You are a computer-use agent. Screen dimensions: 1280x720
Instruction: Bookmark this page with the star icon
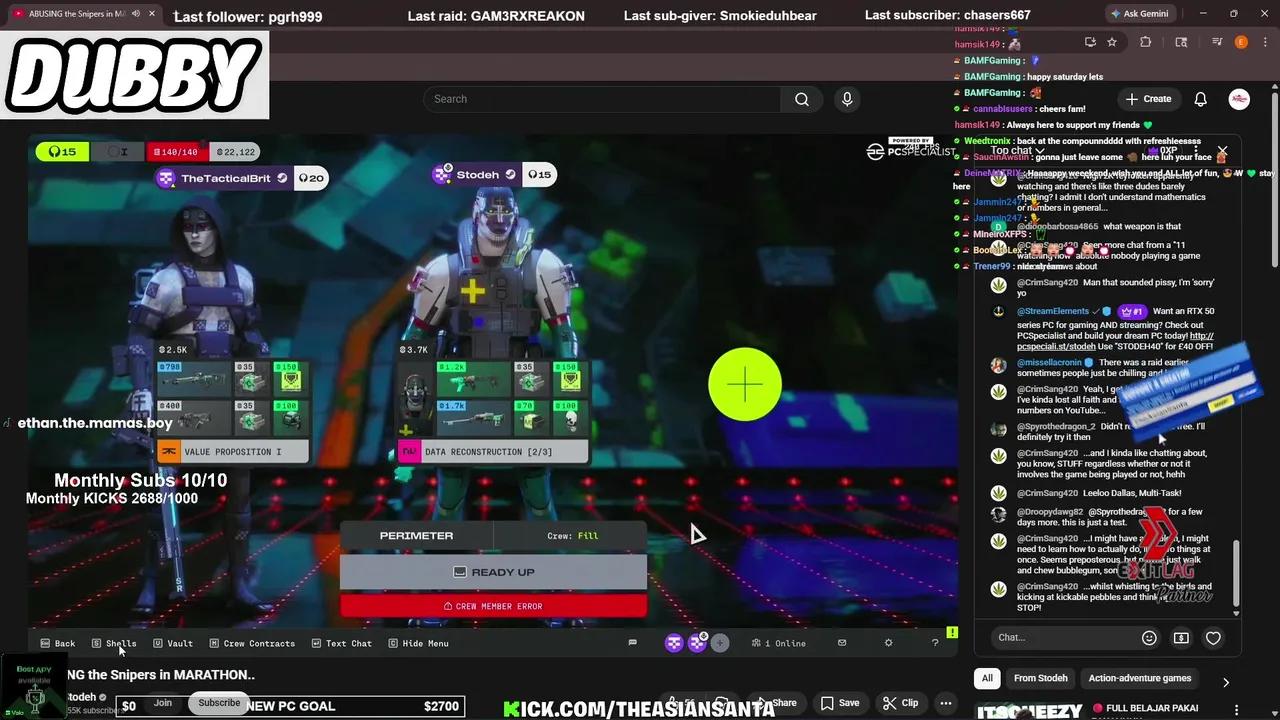pos(1112,42)
